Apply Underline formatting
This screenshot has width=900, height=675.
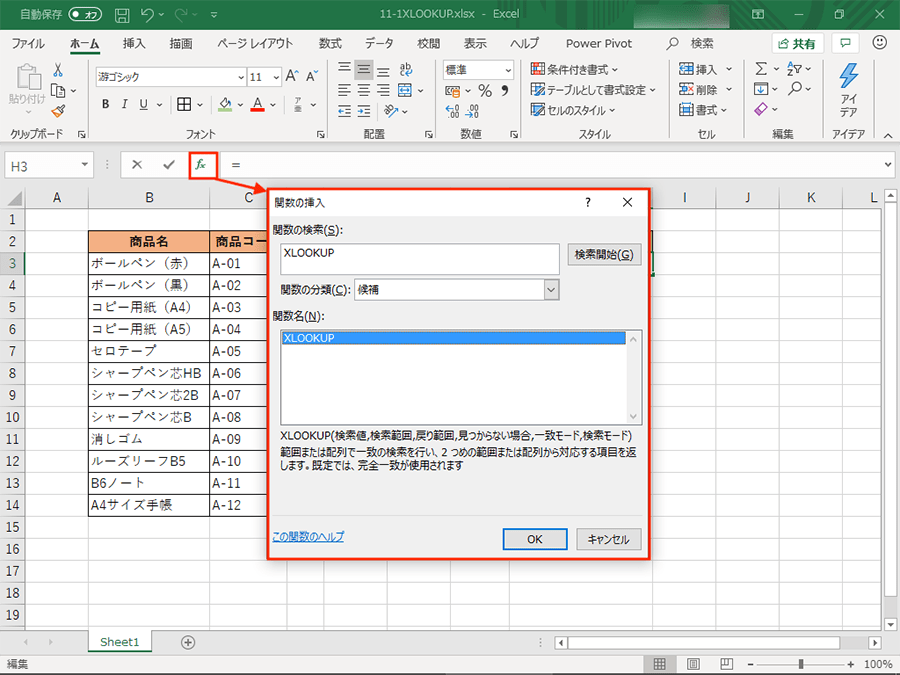click(x=143, y=104)
